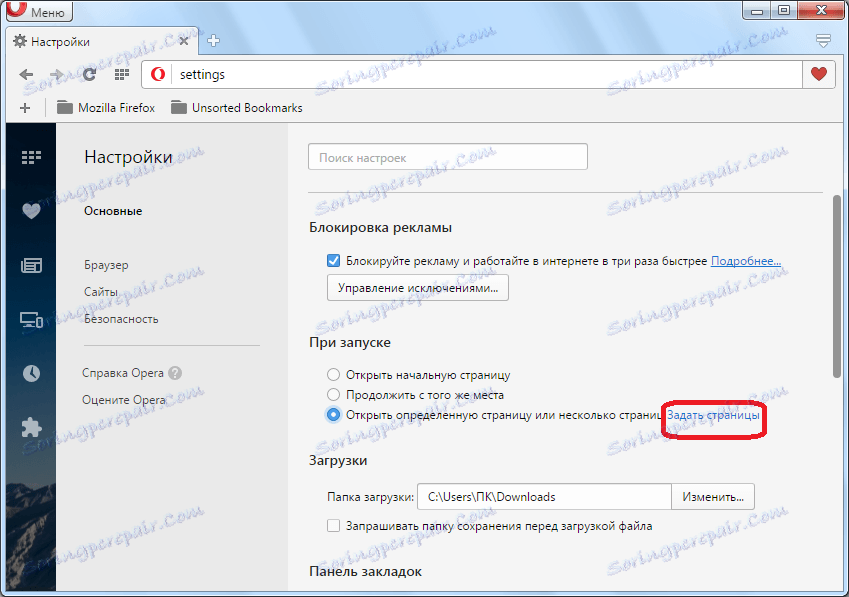Focus the Поиск настроек search field

click(x=448, y=157)
